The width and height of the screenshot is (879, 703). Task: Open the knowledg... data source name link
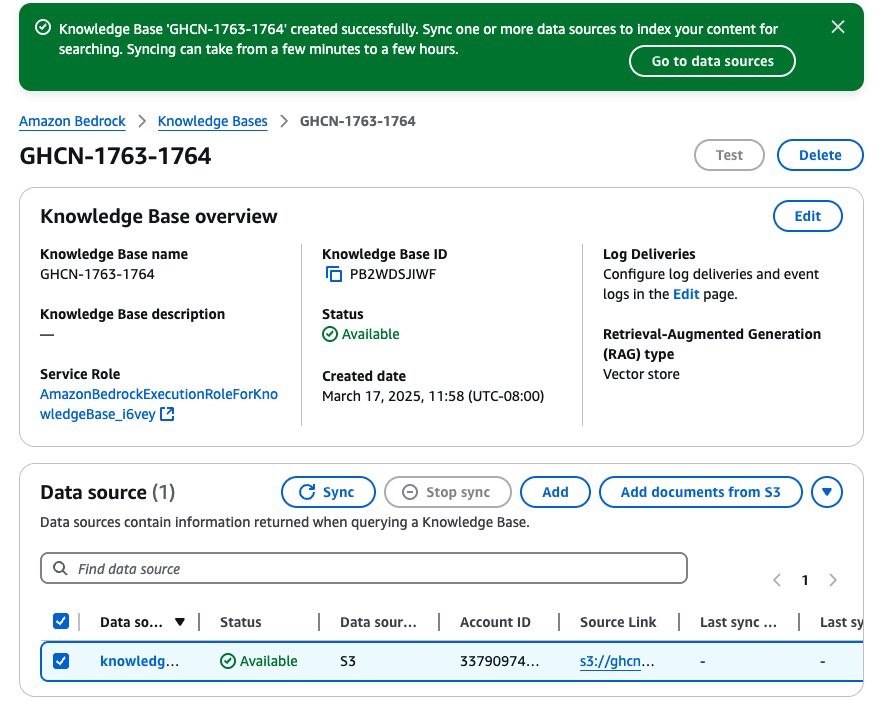[x=140, y=662]
